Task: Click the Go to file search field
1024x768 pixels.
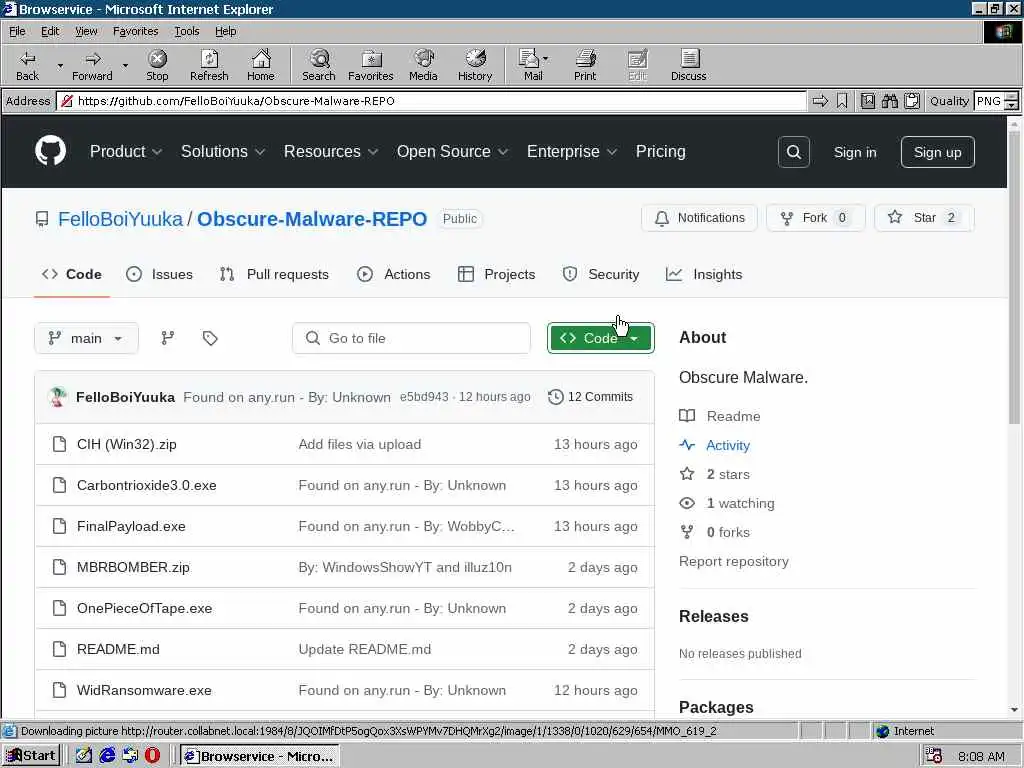Action: [411, 338]
